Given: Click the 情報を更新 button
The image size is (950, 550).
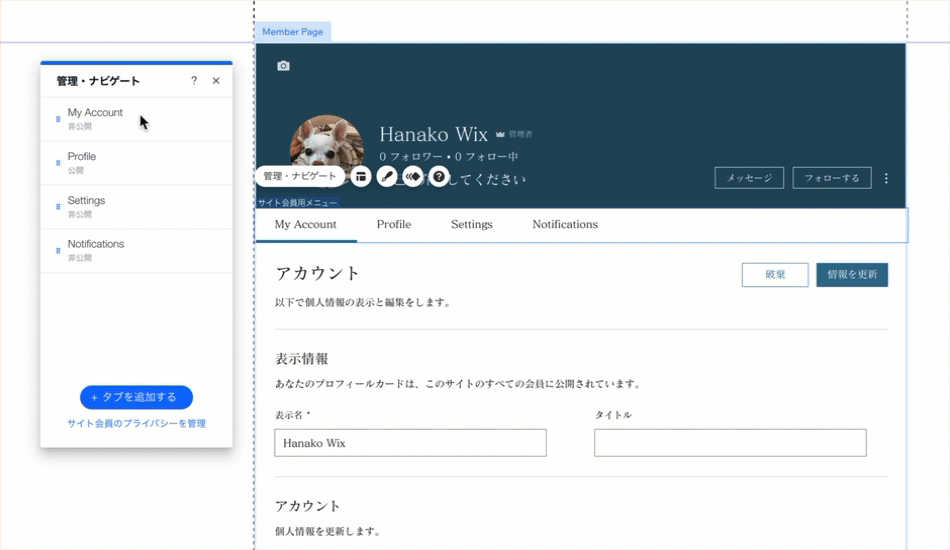Looking at the screenshot, I should pos(851,275).
